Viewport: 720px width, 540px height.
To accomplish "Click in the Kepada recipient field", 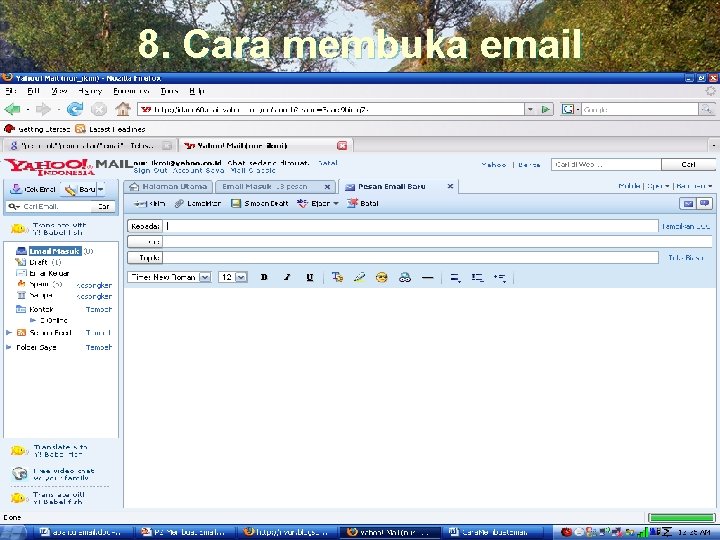I will (x=411, y=226).
